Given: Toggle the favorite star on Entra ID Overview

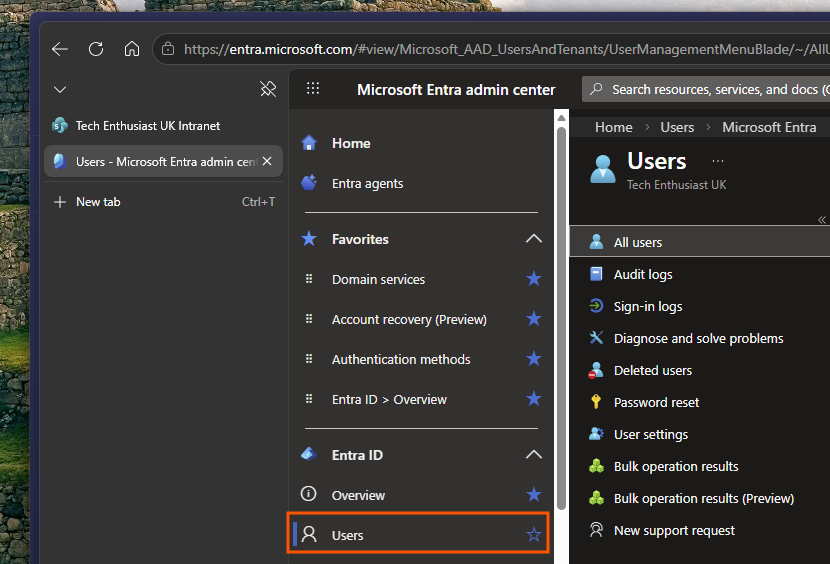Looking at the screenshot, I should tap(534, 495).
